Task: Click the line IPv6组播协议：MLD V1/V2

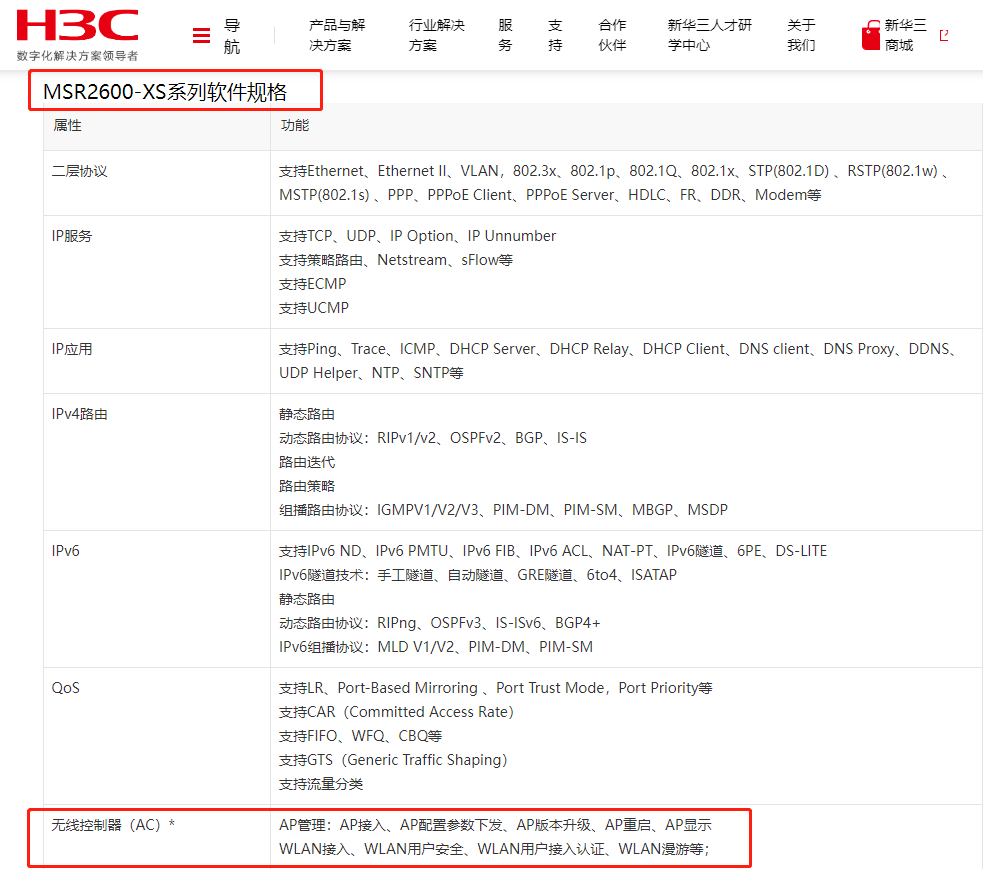Action: pyautogui.click(x=436, y=646)
